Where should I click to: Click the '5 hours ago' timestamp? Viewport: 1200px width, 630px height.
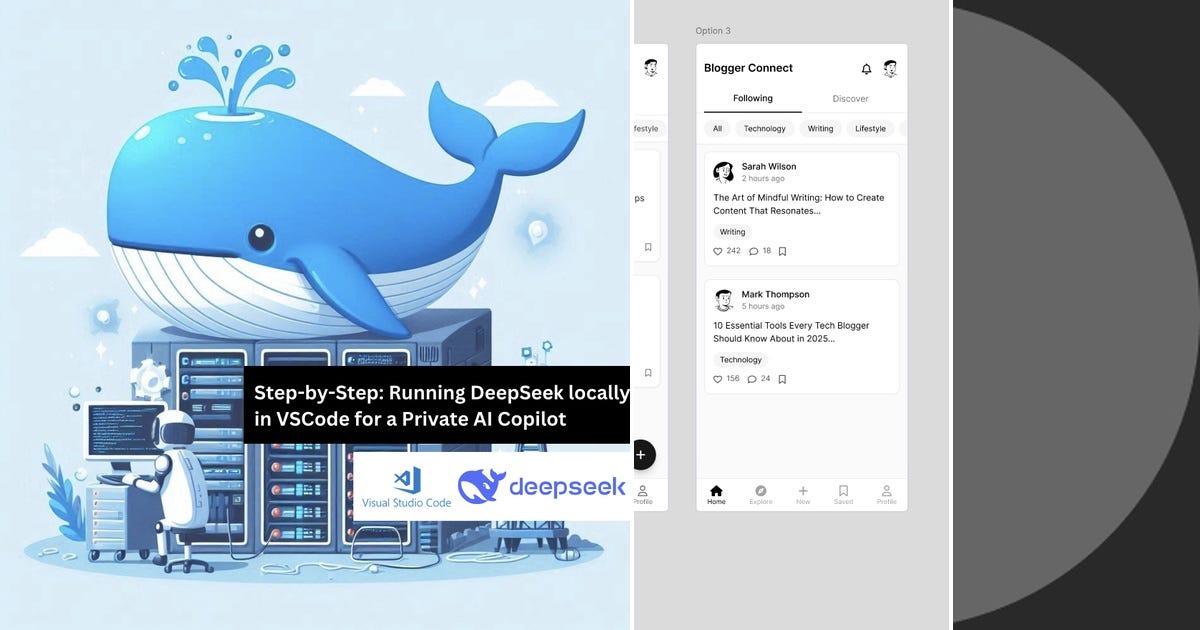tap(763, 307)
